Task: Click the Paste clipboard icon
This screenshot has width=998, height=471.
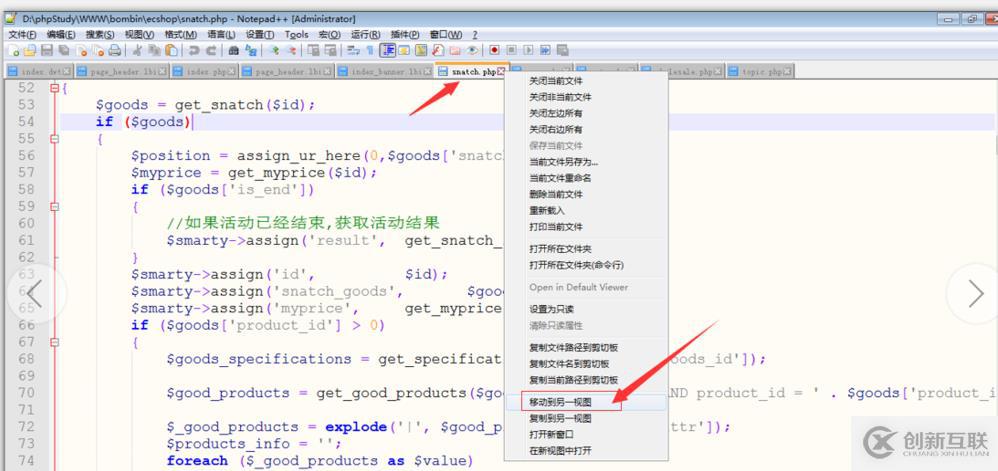Action: click(171, 51)
